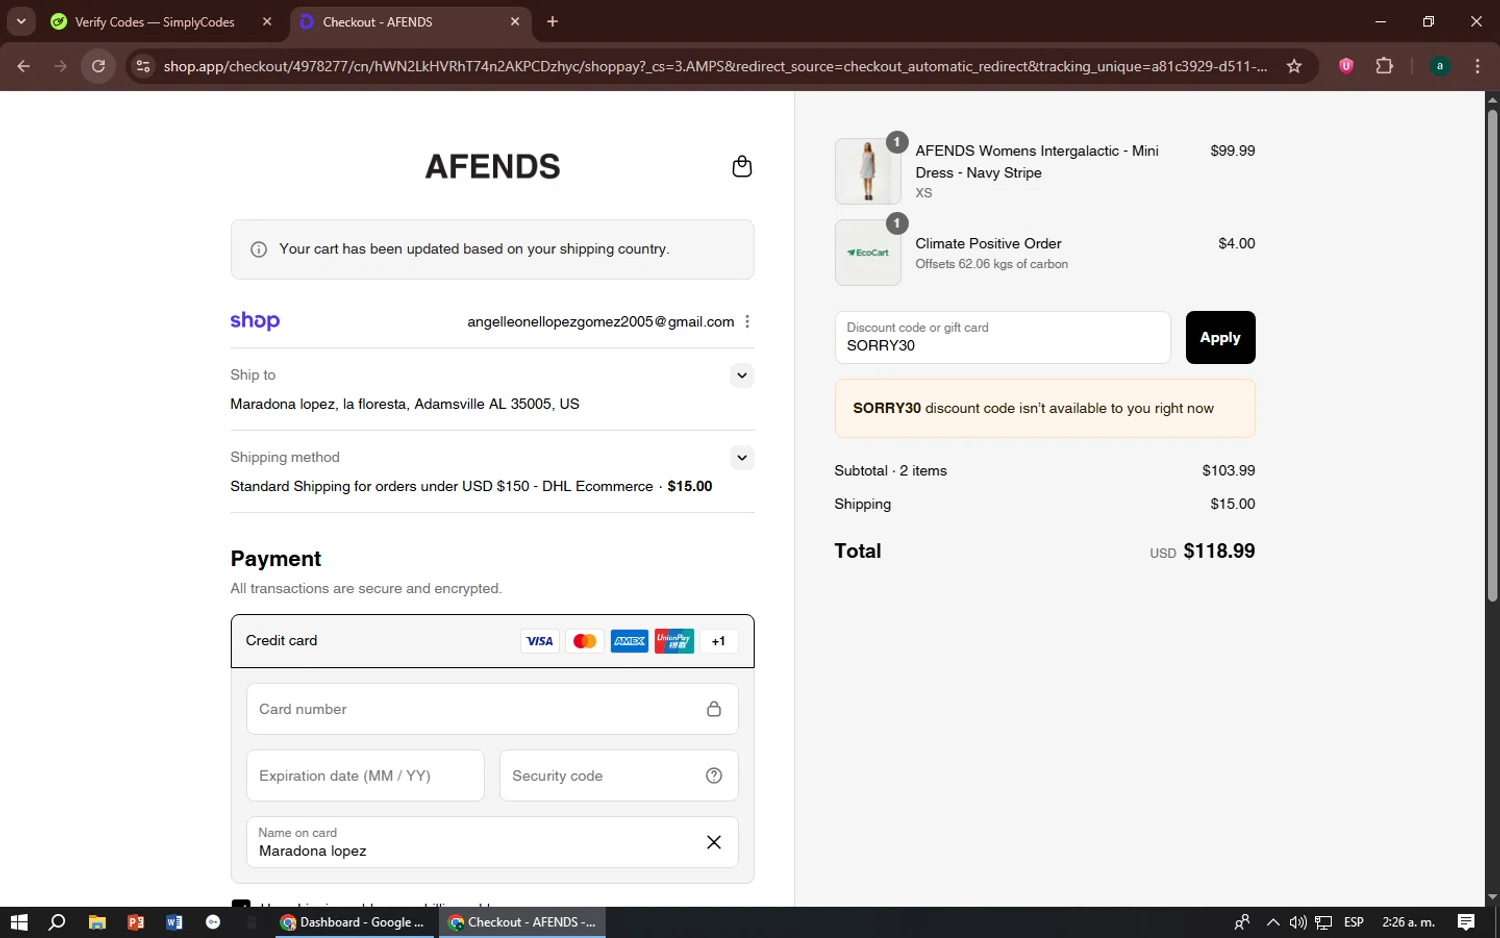Image resolution: width=1500 pixels, height=938 pixels.
Task: Switch to Dashboard - Google Chrome taskbar window
Action: 354,922
